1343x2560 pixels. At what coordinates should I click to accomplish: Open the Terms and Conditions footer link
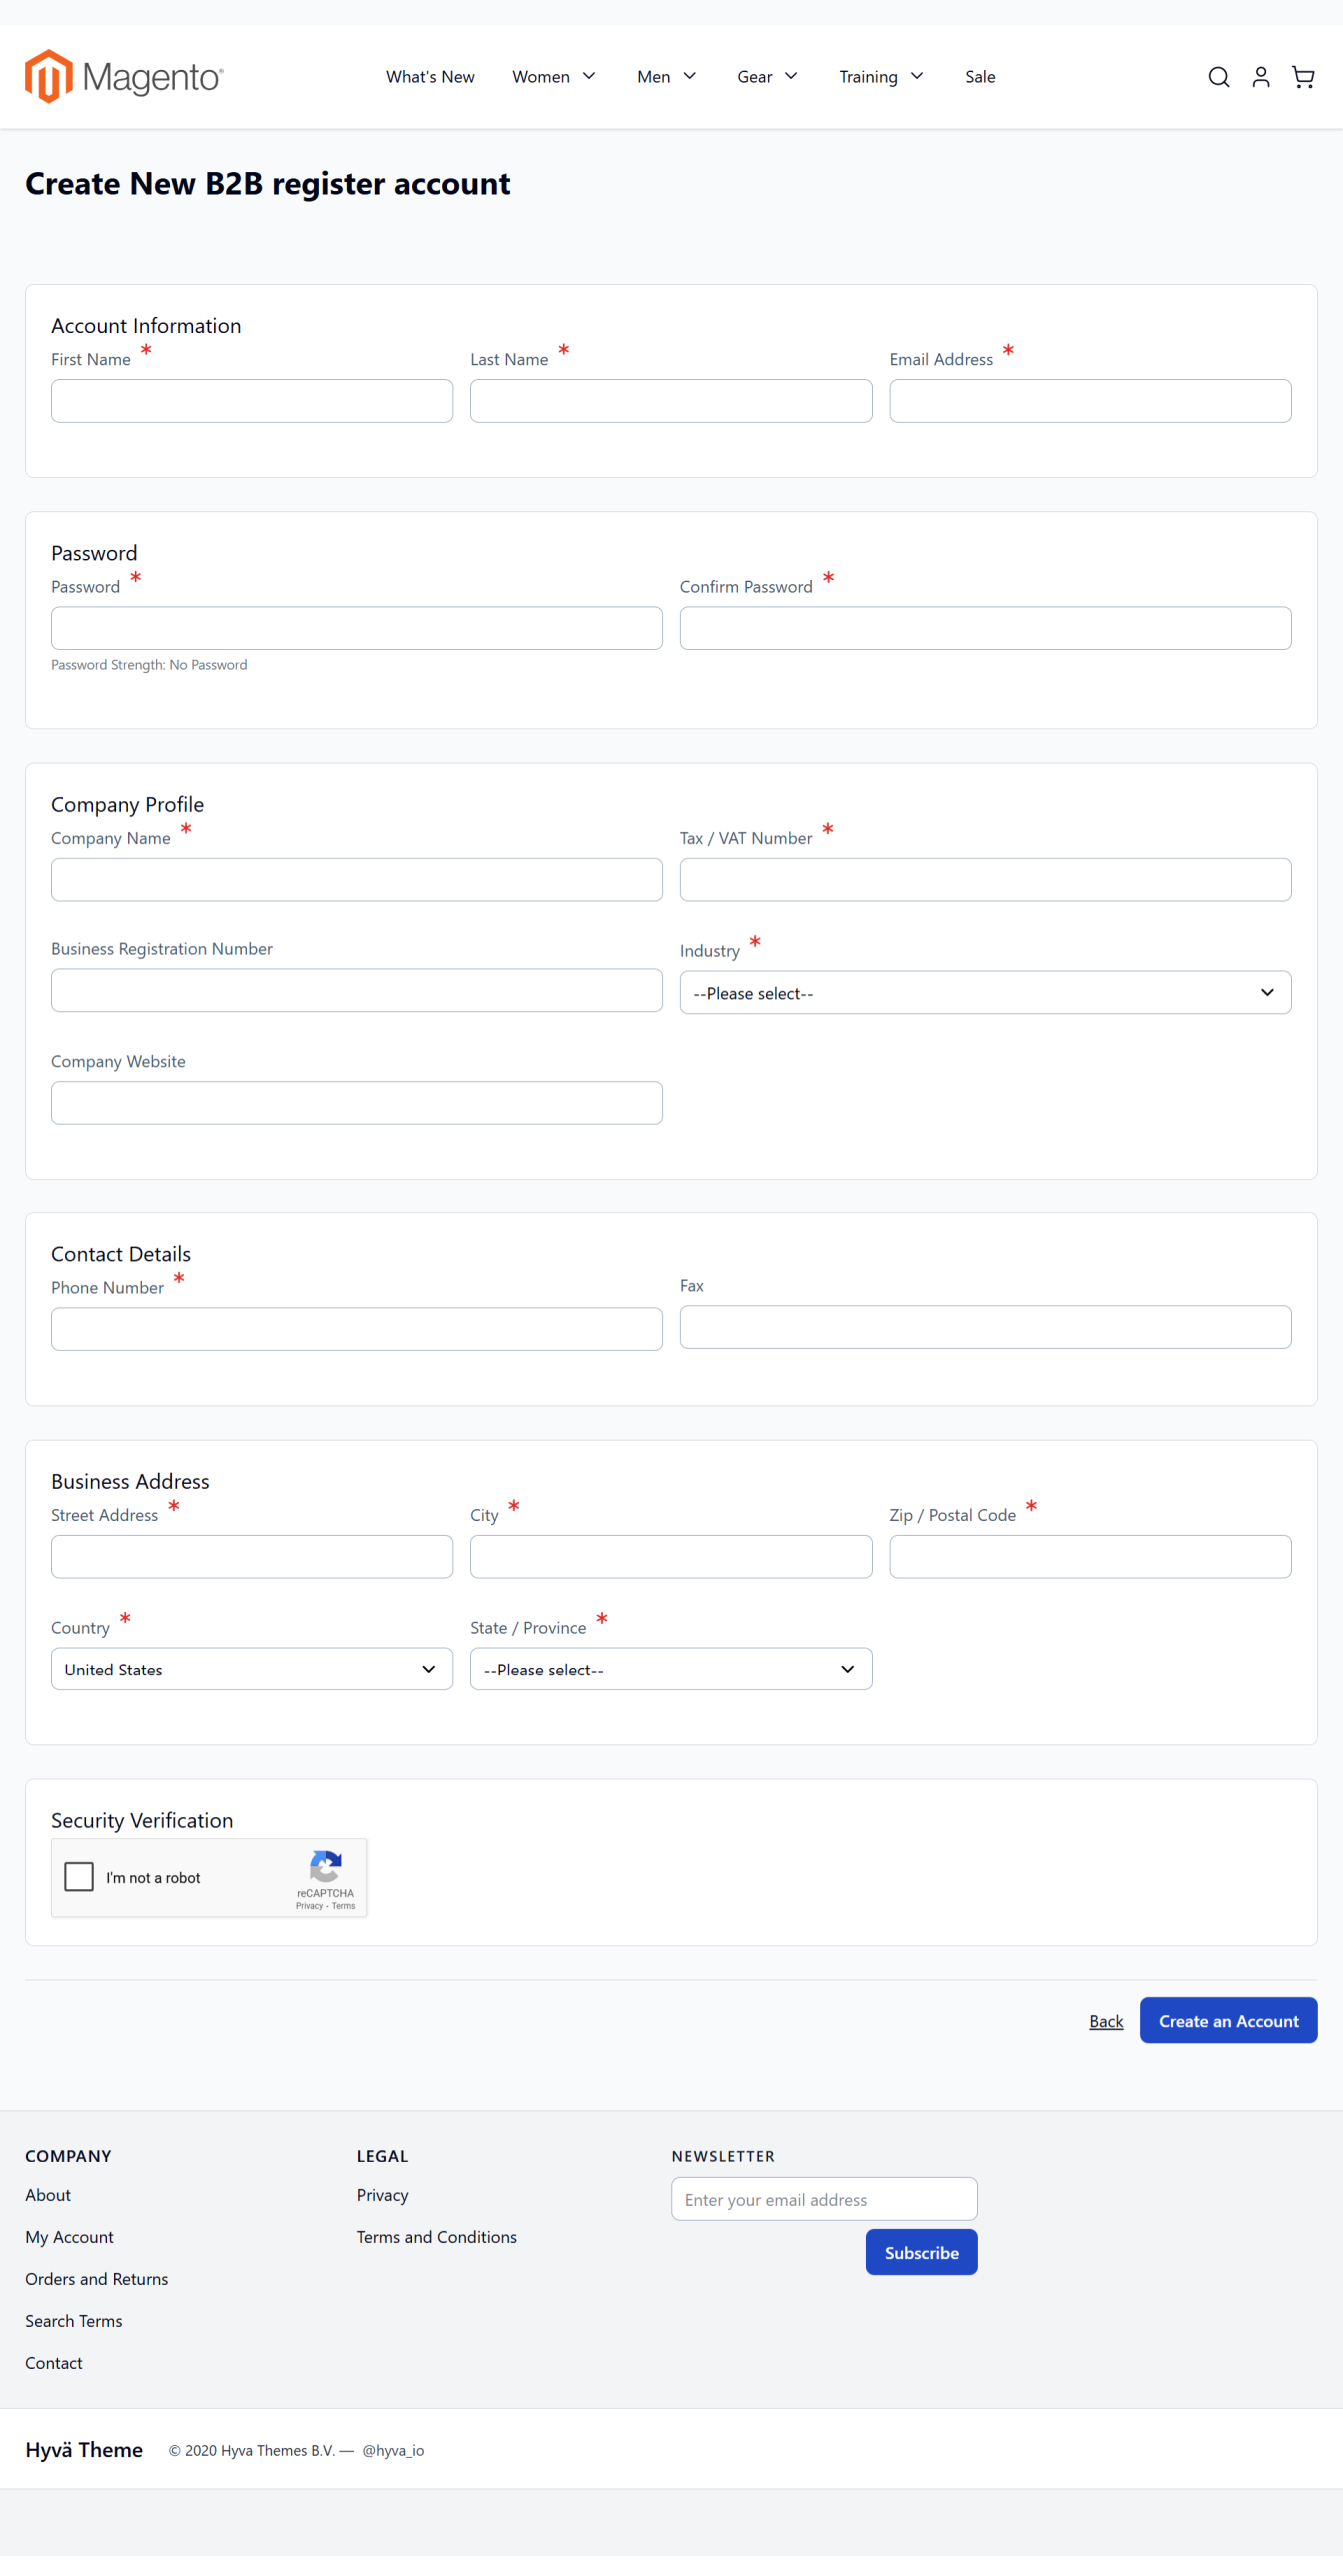[x=436, y=2237]
